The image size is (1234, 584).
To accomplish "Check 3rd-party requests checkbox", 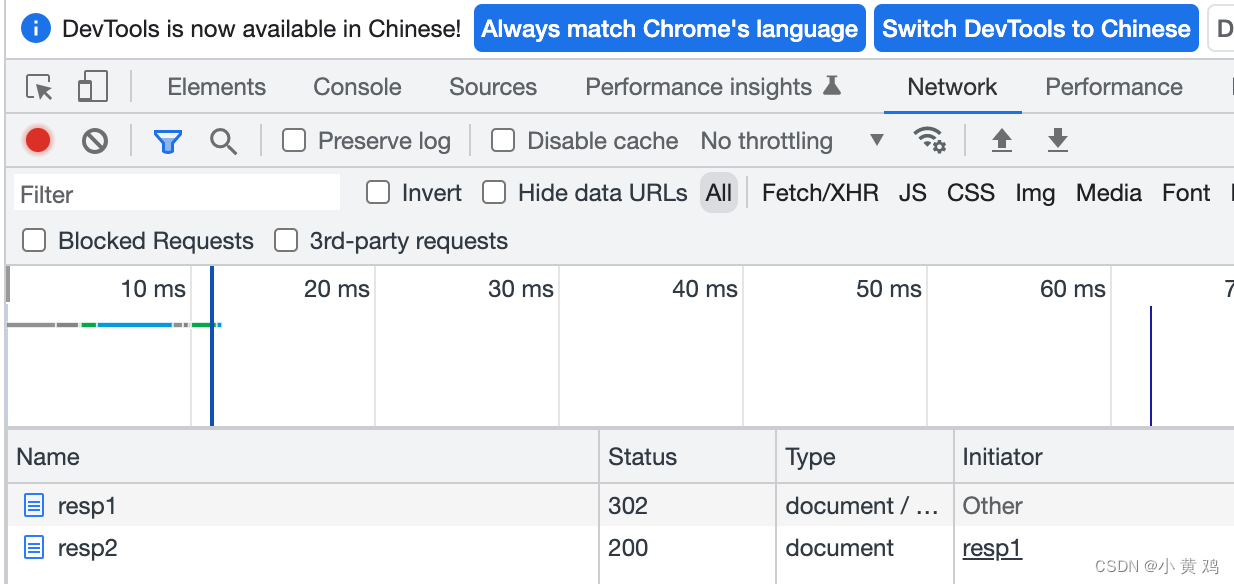I will [286, 240].
